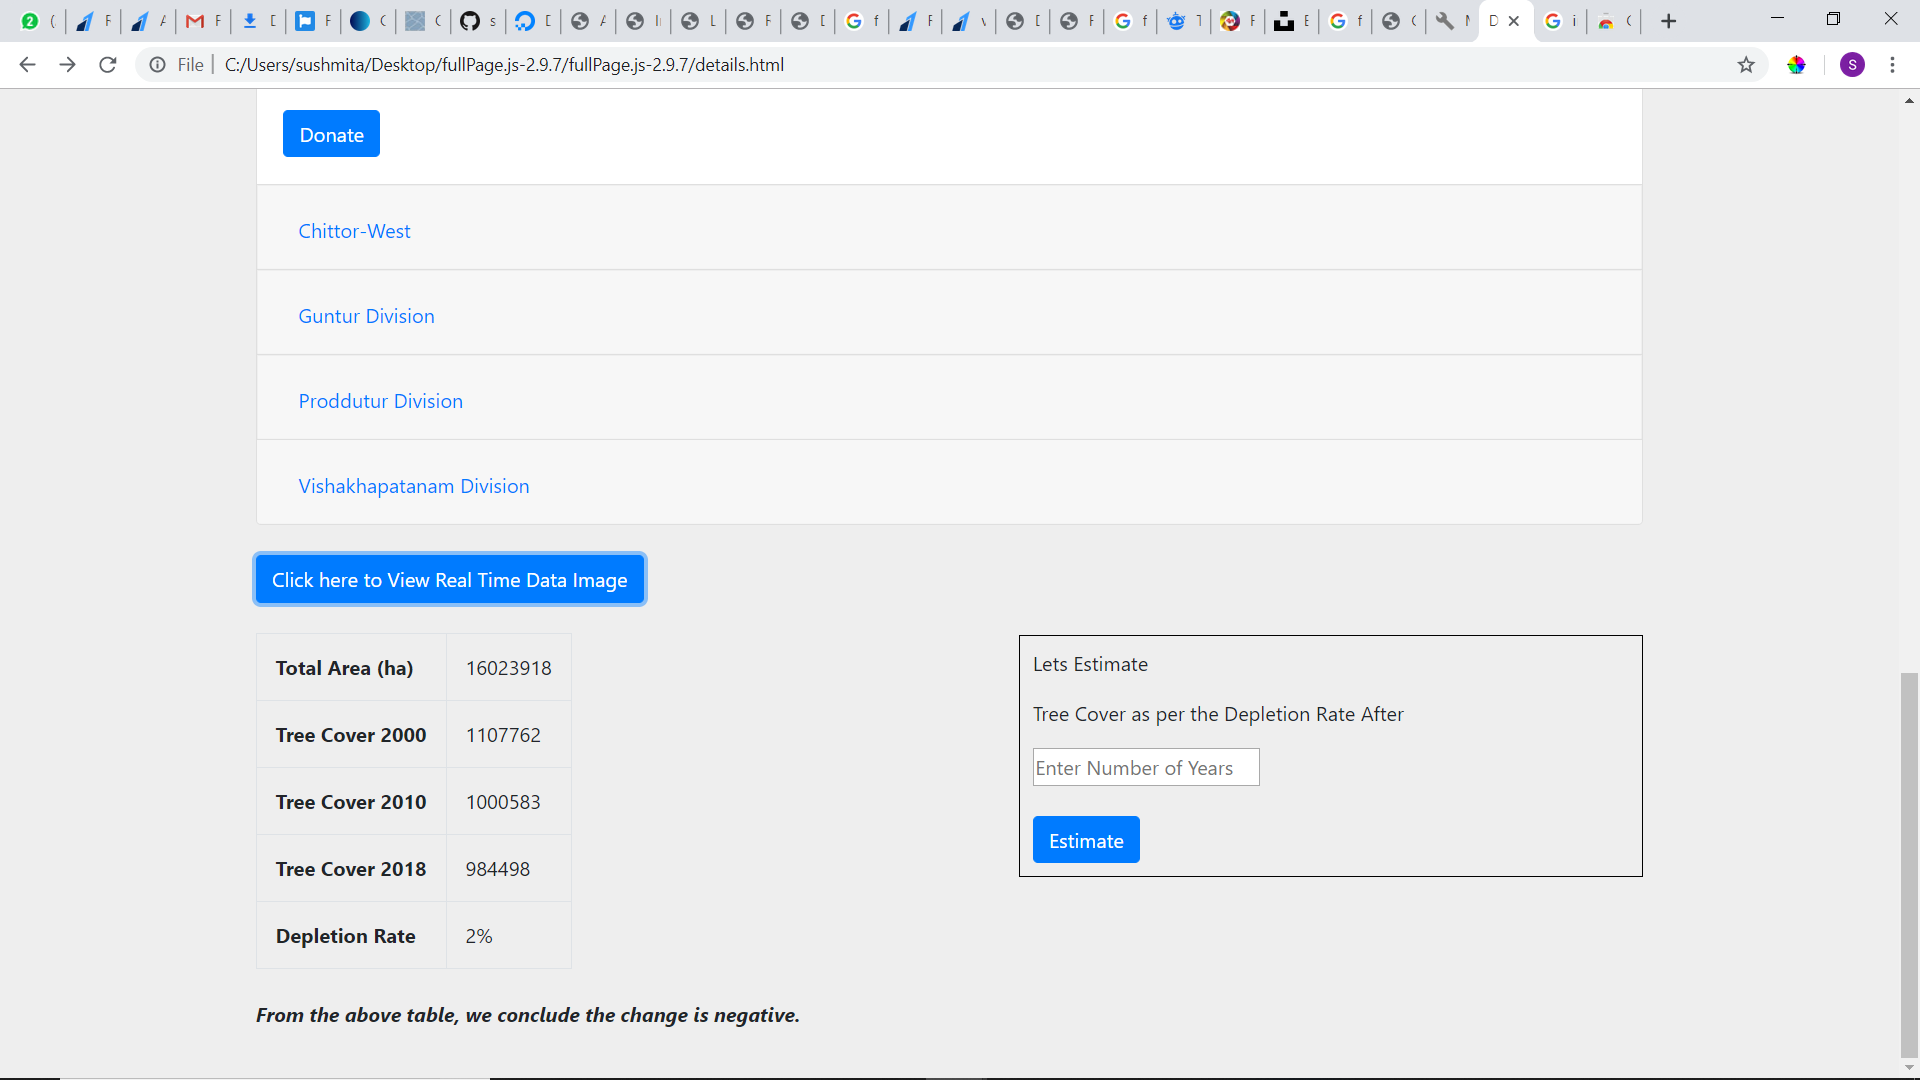Click the View Real Time Data Image button
Viewport: 1920px width, 1080px height.
(450, 580)
